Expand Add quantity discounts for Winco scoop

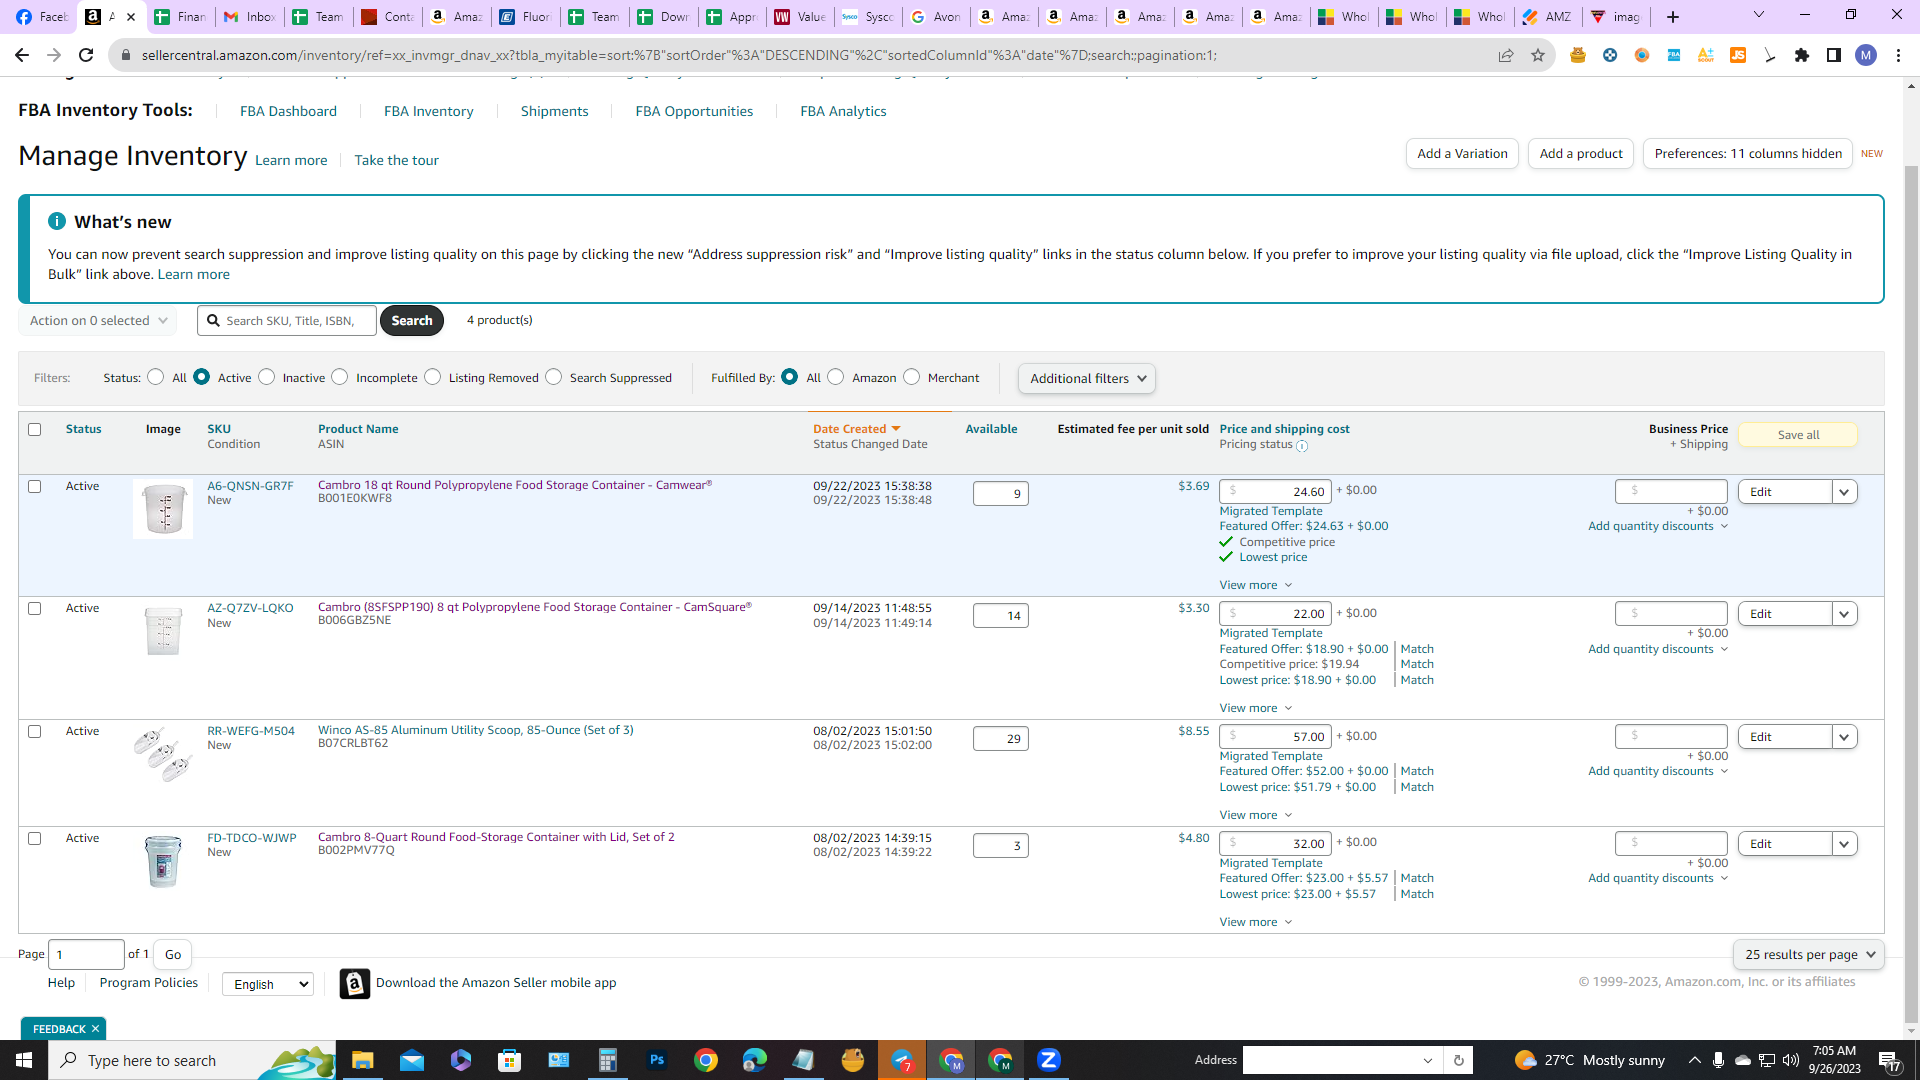pyautogui.click(x=1658, y=771)
